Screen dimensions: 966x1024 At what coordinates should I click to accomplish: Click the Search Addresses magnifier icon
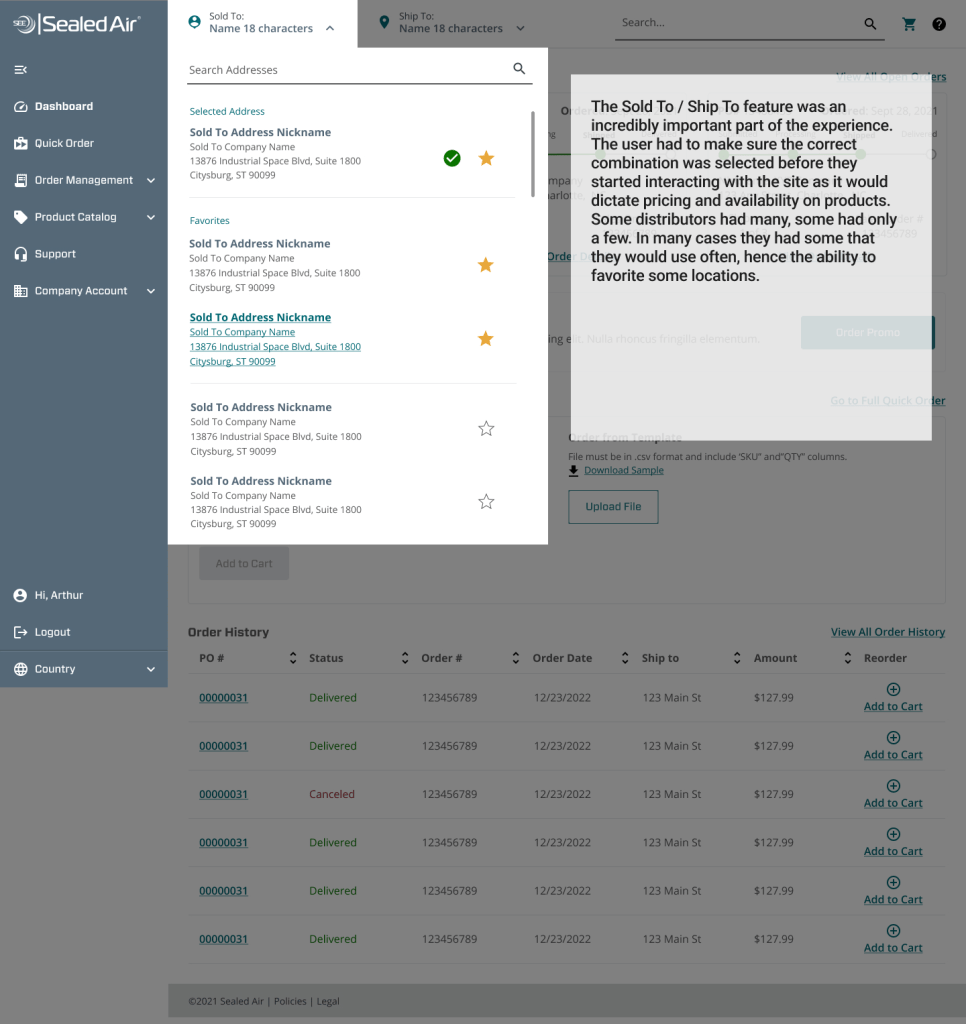click(519, 69)
